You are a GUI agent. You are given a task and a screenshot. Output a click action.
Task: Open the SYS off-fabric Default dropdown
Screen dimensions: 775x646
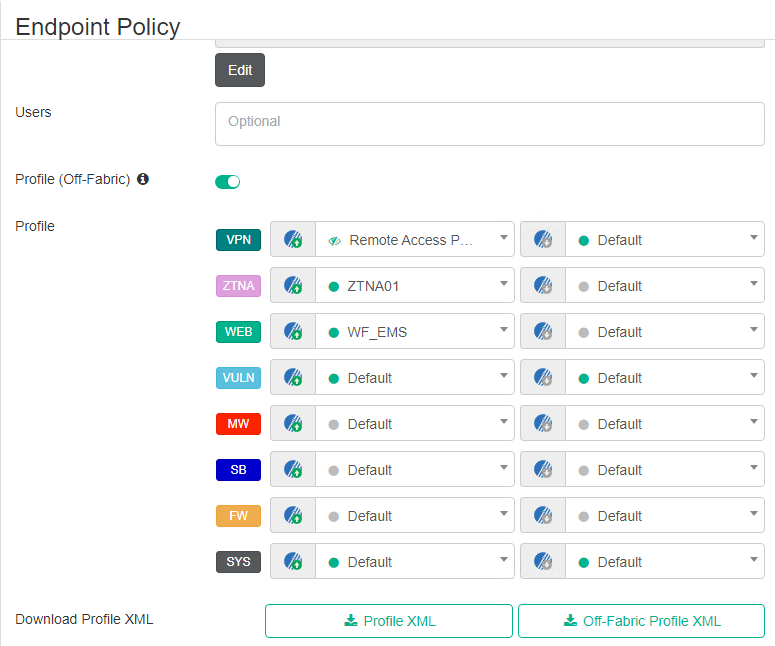pos(665,561)
